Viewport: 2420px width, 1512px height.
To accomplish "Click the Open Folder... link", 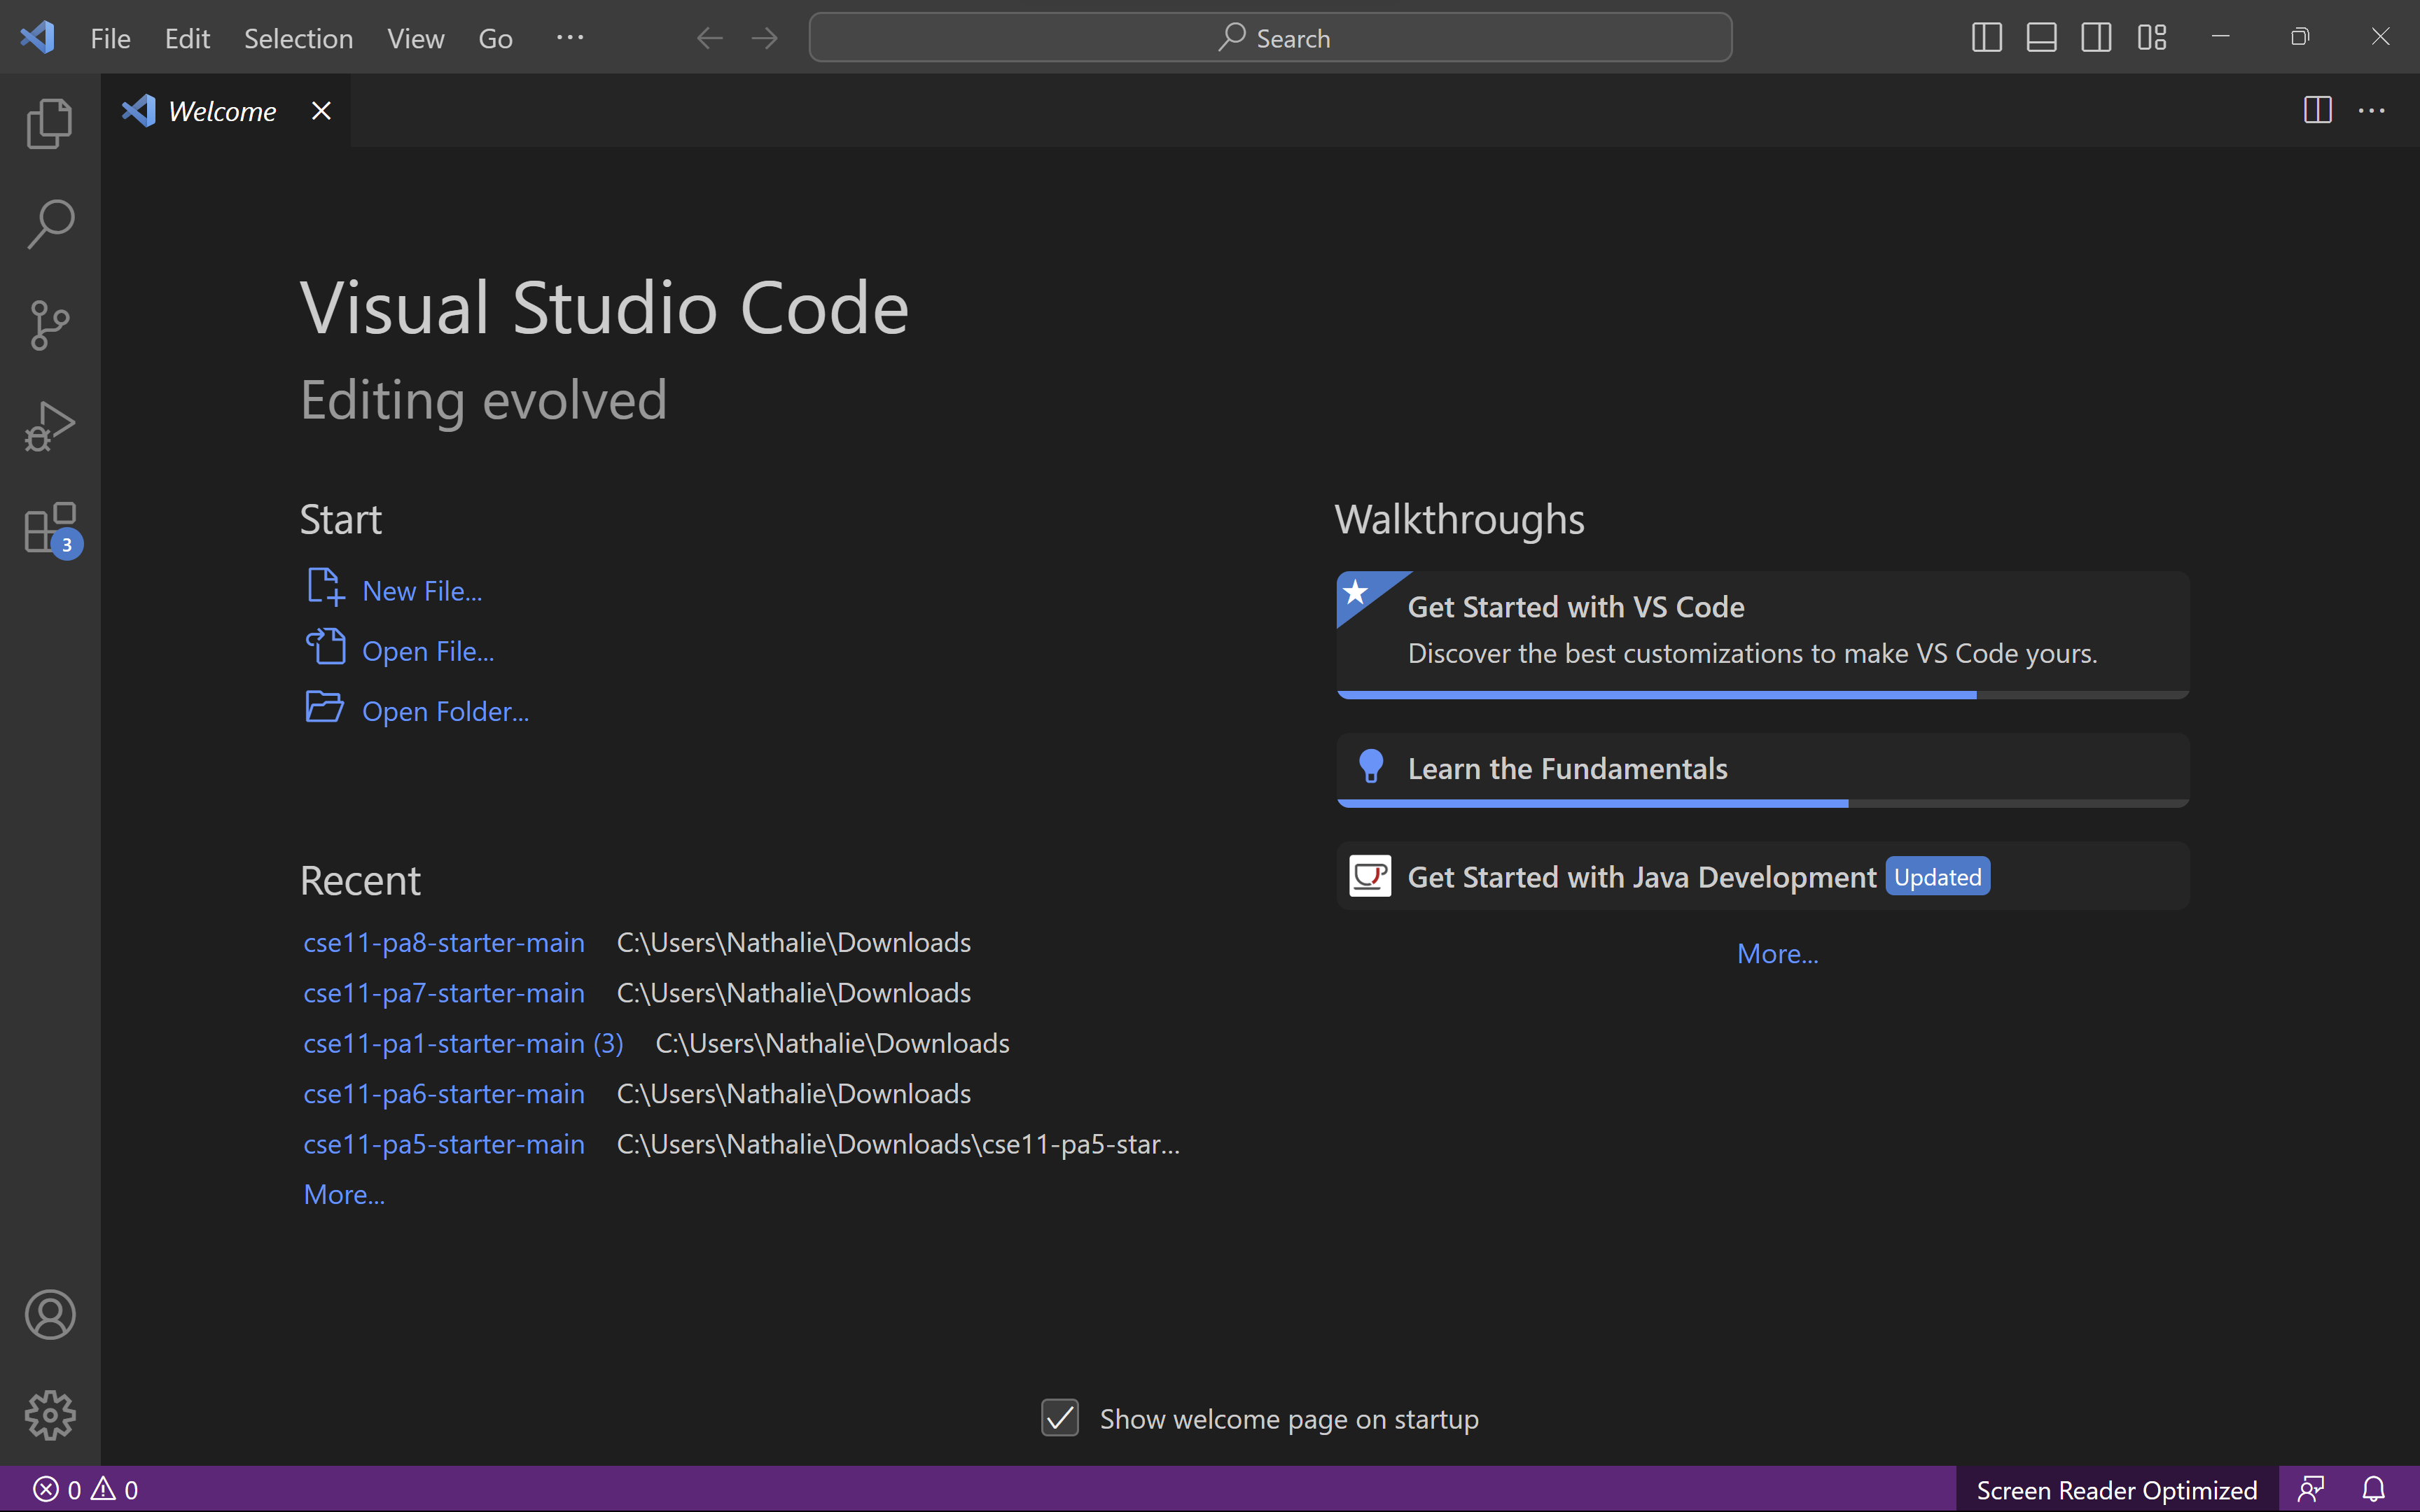I will 445,711.
